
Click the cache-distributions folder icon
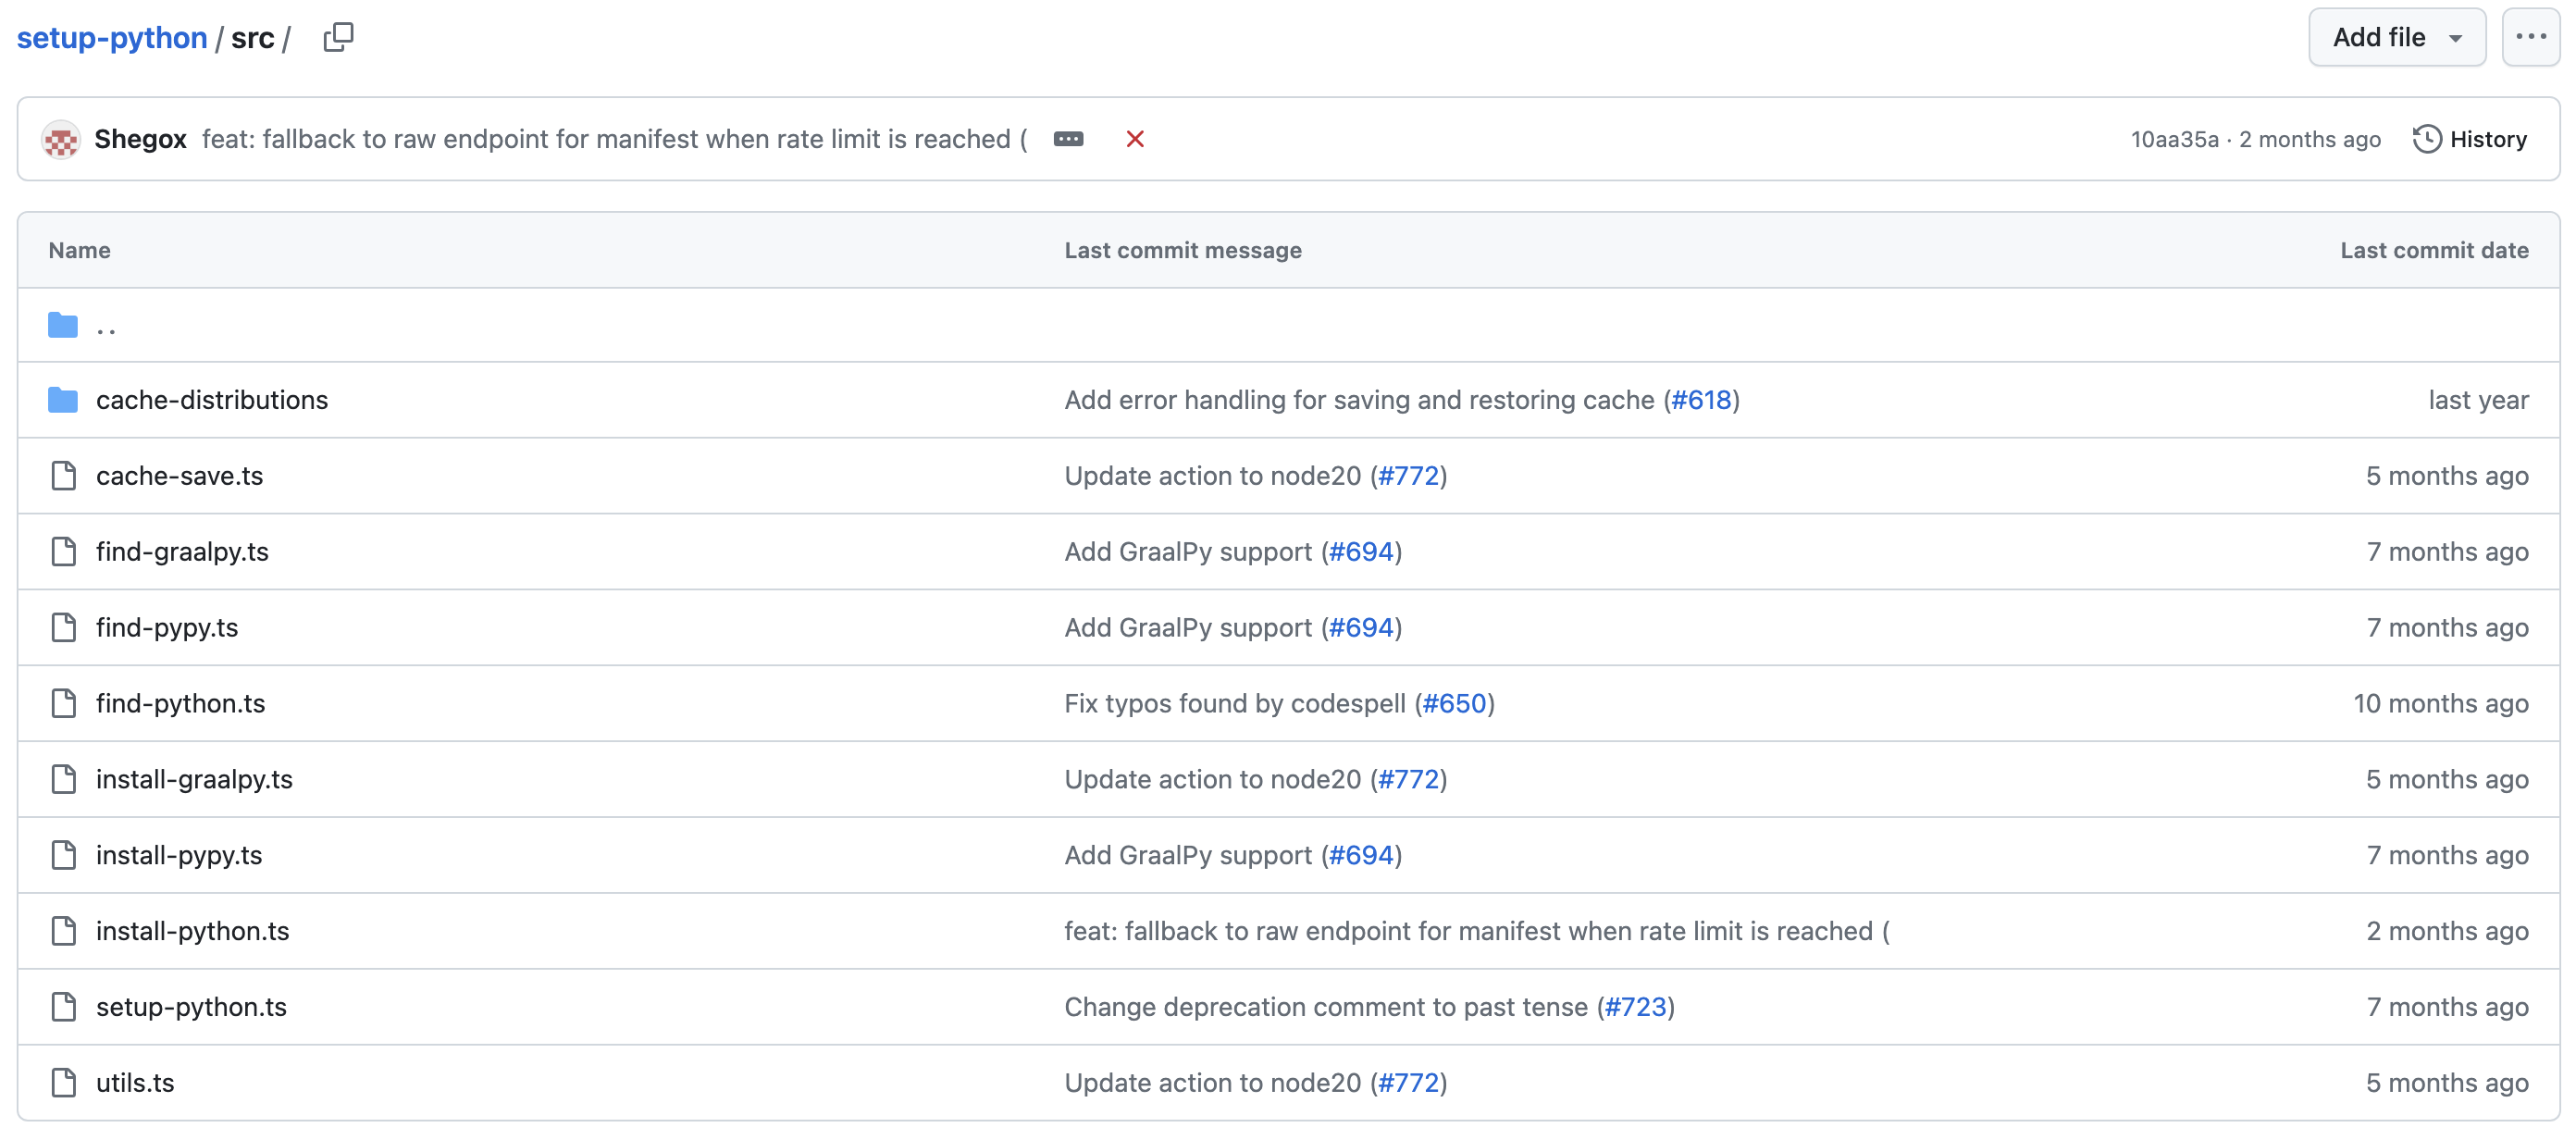point(63,400)
